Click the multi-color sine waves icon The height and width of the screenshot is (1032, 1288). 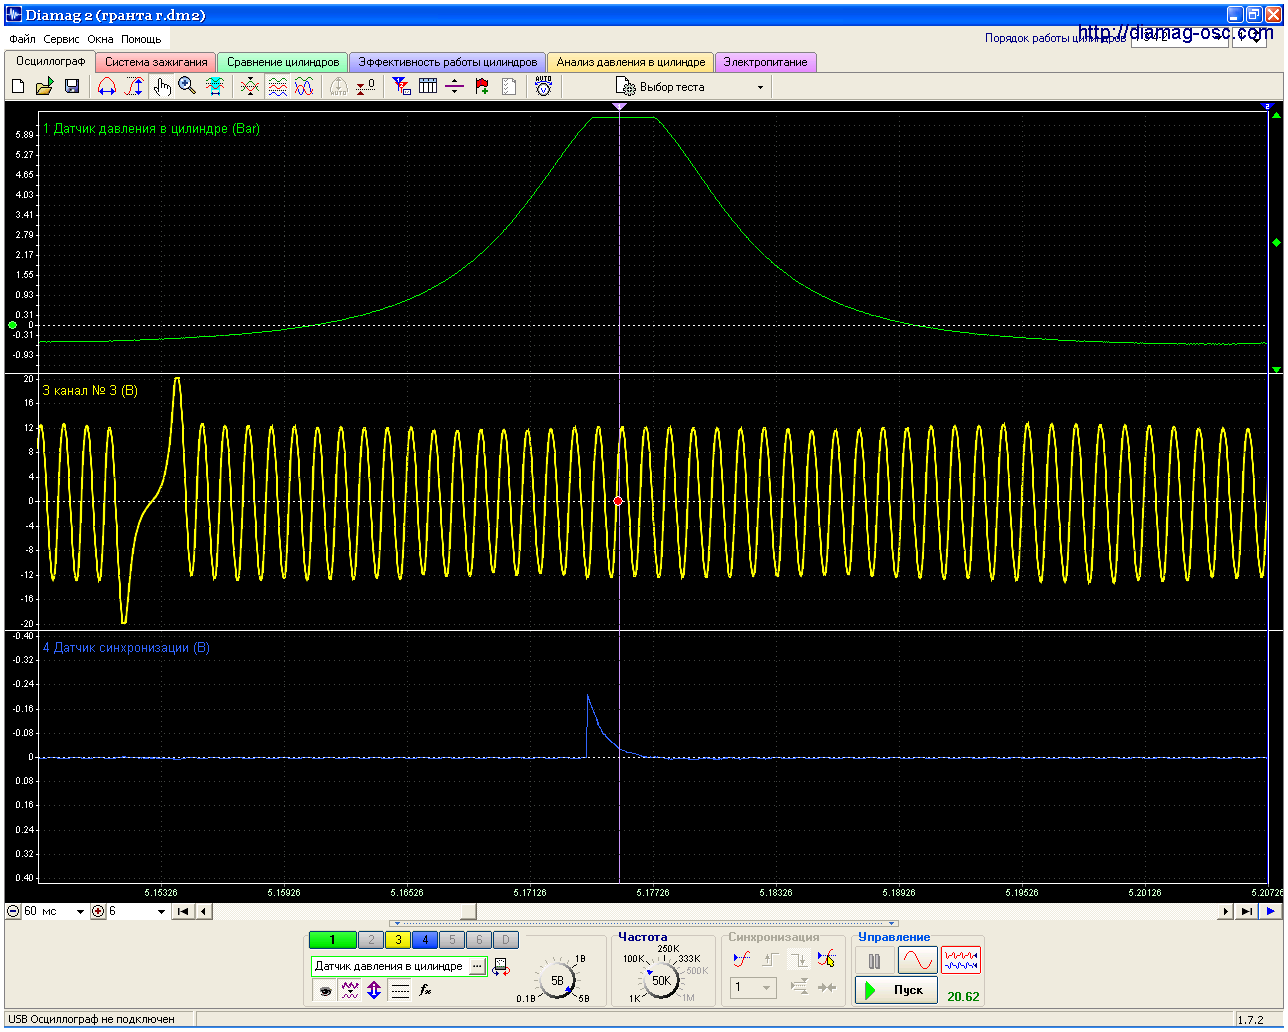coord(304,87)
